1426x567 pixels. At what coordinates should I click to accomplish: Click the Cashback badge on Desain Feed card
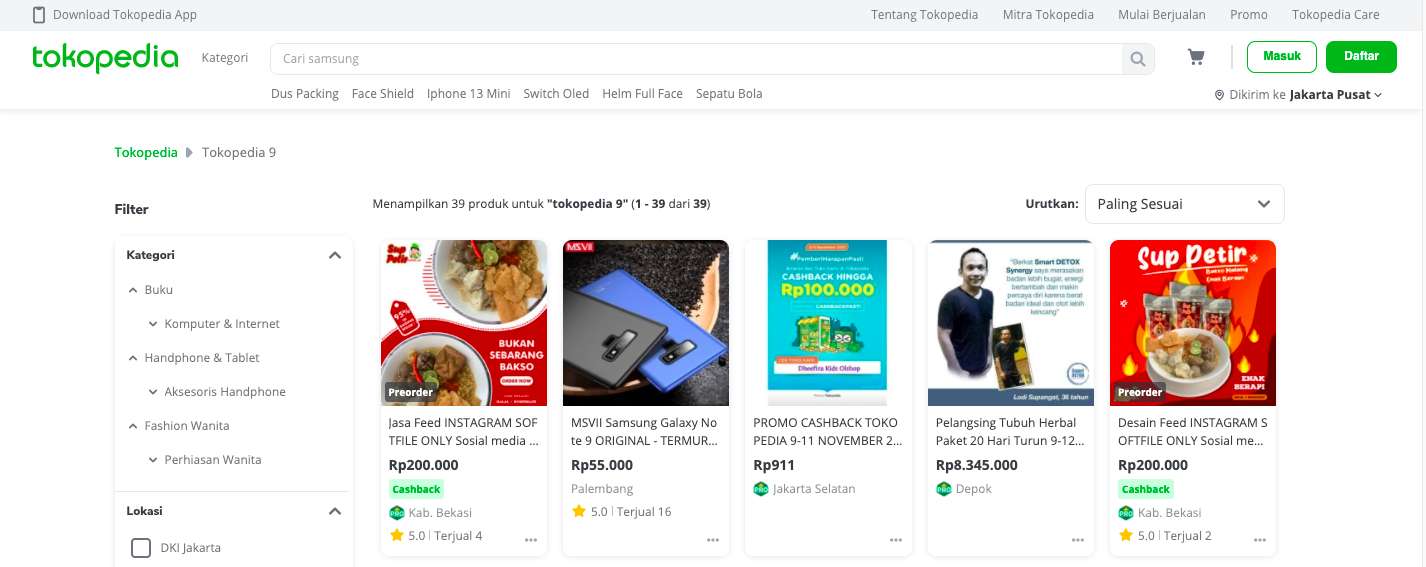[x=1145, y=489]
